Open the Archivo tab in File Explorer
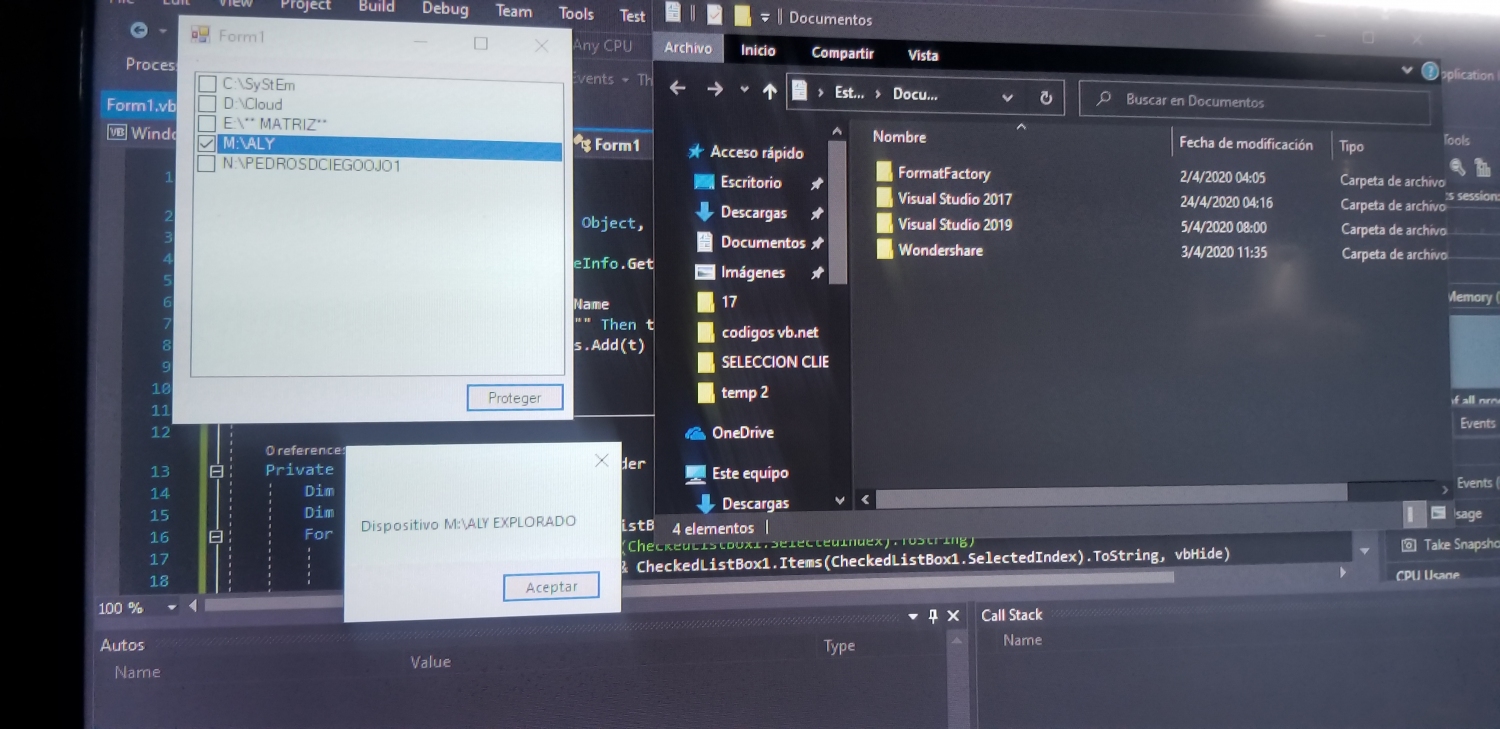1500x729 pixels. pyautogui.click(x=688, y=48)
